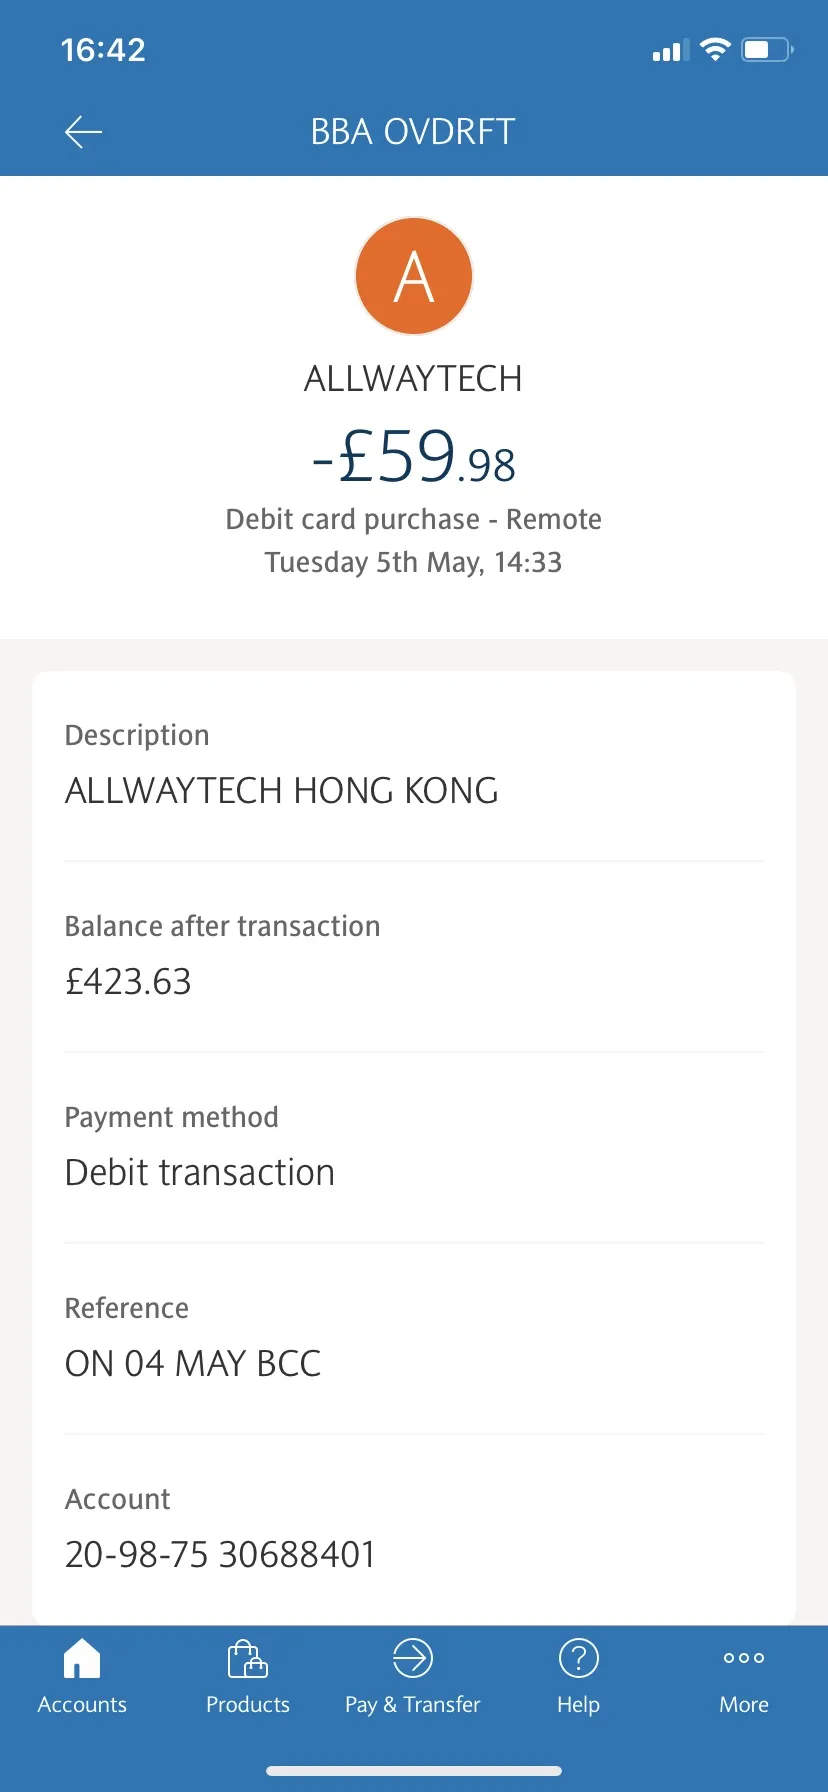
Task: Select the Pay & Transfer tab label
Action: (413, 1705)
